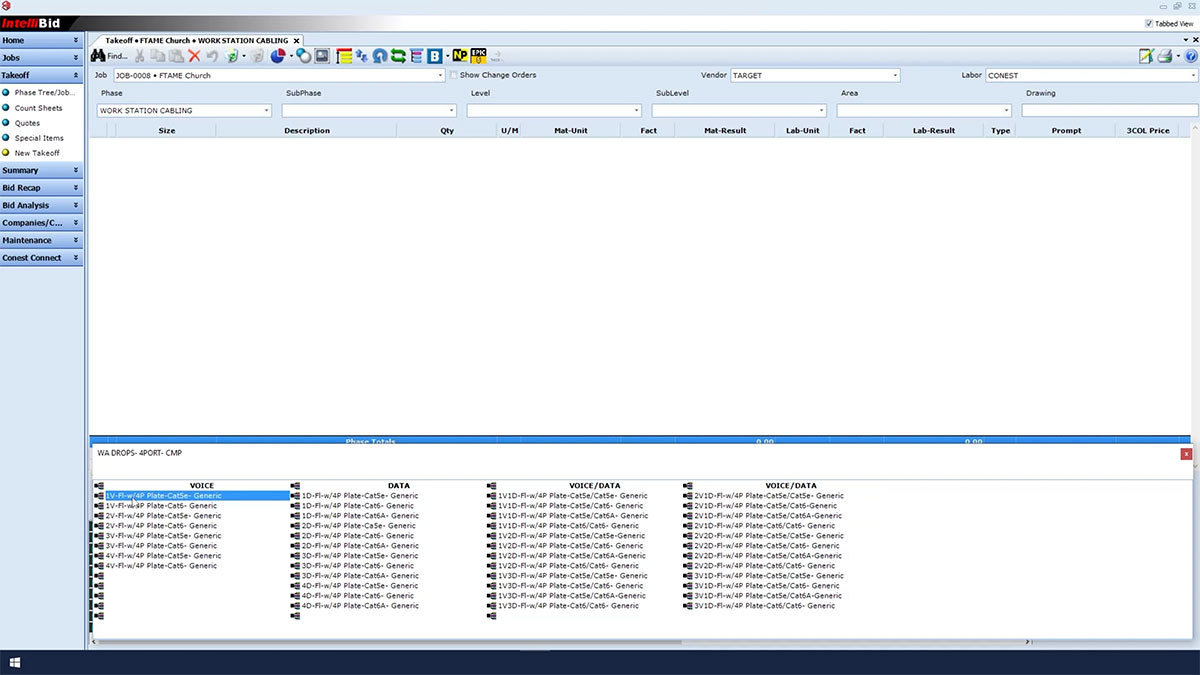1200x675 pixels.
Task: Click the green swap arrows icon
Action: coord(398,57)
